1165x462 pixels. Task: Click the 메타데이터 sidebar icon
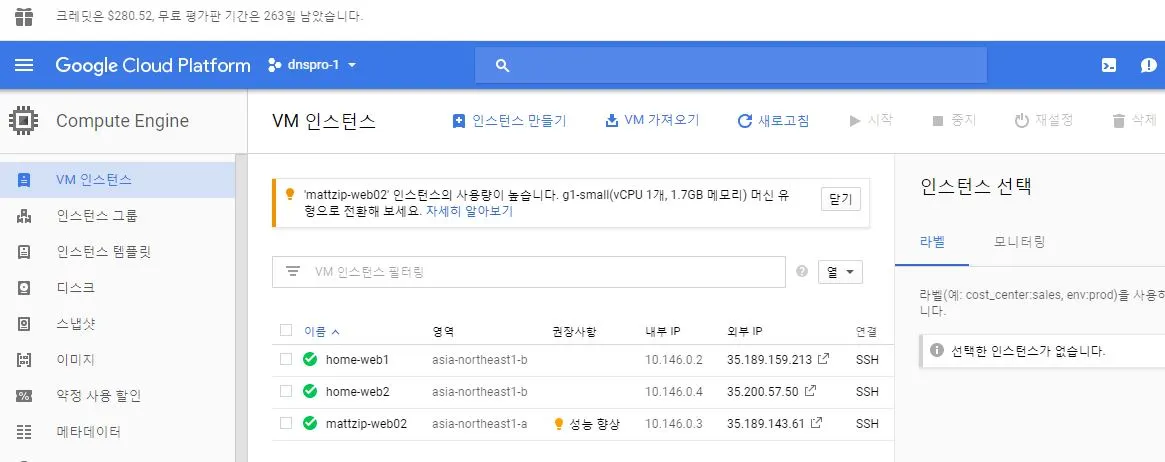pyautogui.click(x=24, y=432)
